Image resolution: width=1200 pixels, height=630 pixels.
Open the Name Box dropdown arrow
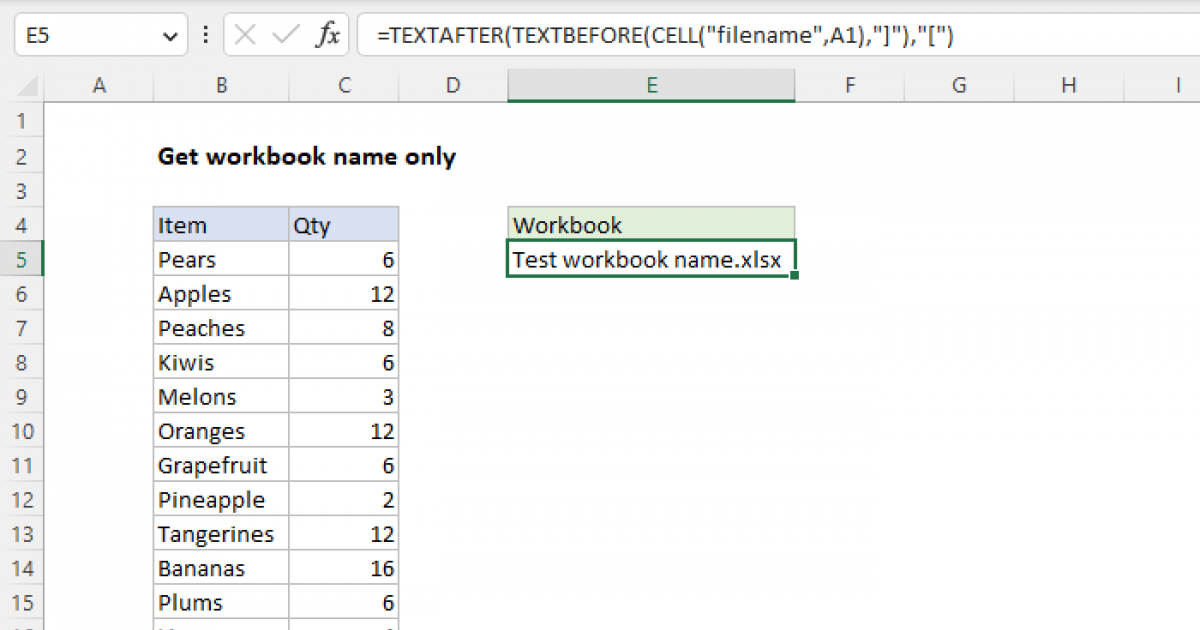pos(167,37)
